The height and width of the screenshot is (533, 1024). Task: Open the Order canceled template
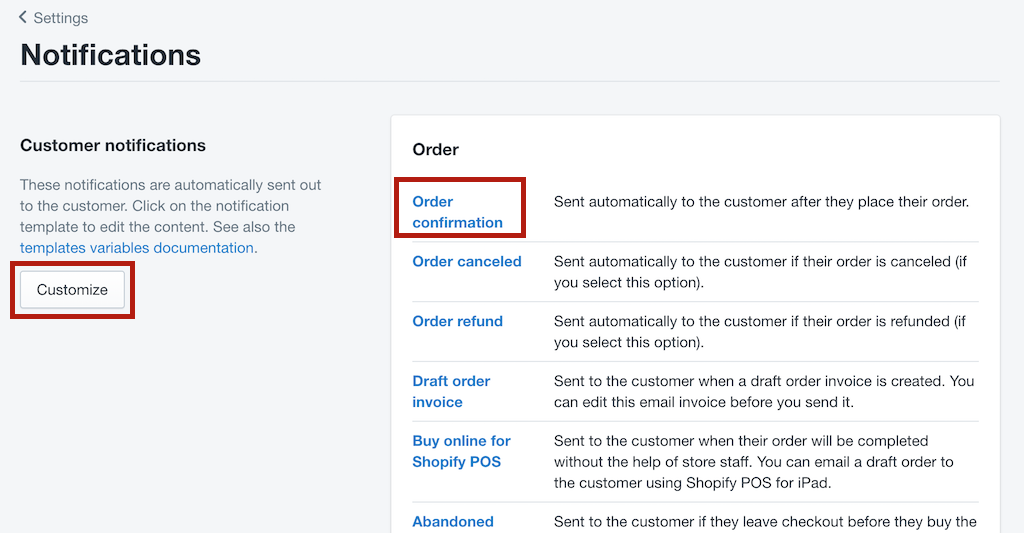click(x=467, y=261)
